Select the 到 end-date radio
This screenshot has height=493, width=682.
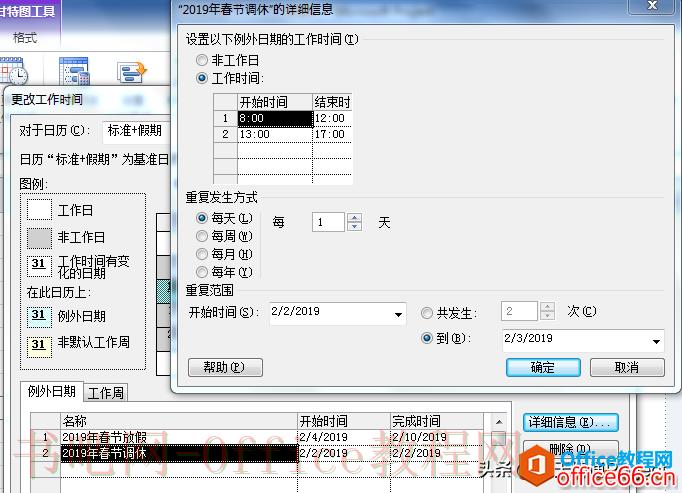point(427,338)
